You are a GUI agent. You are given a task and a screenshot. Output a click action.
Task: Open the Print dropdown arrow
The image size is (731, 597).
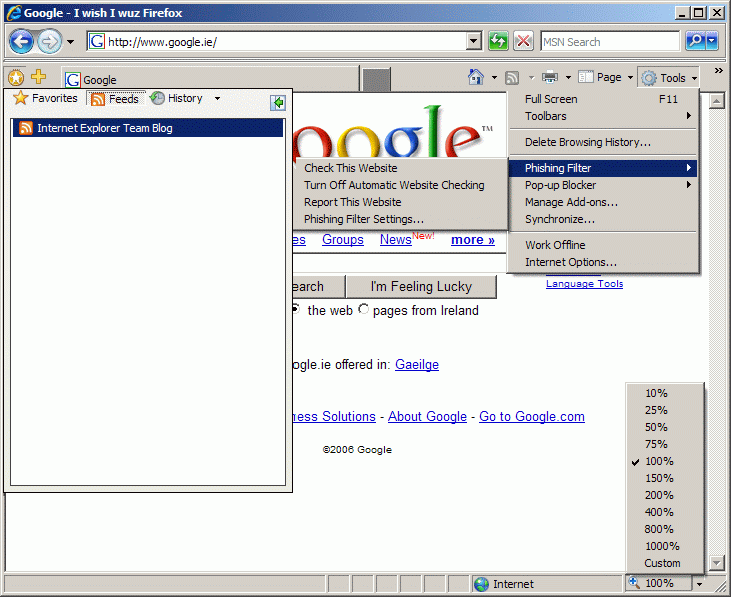[x=568, y=78]
